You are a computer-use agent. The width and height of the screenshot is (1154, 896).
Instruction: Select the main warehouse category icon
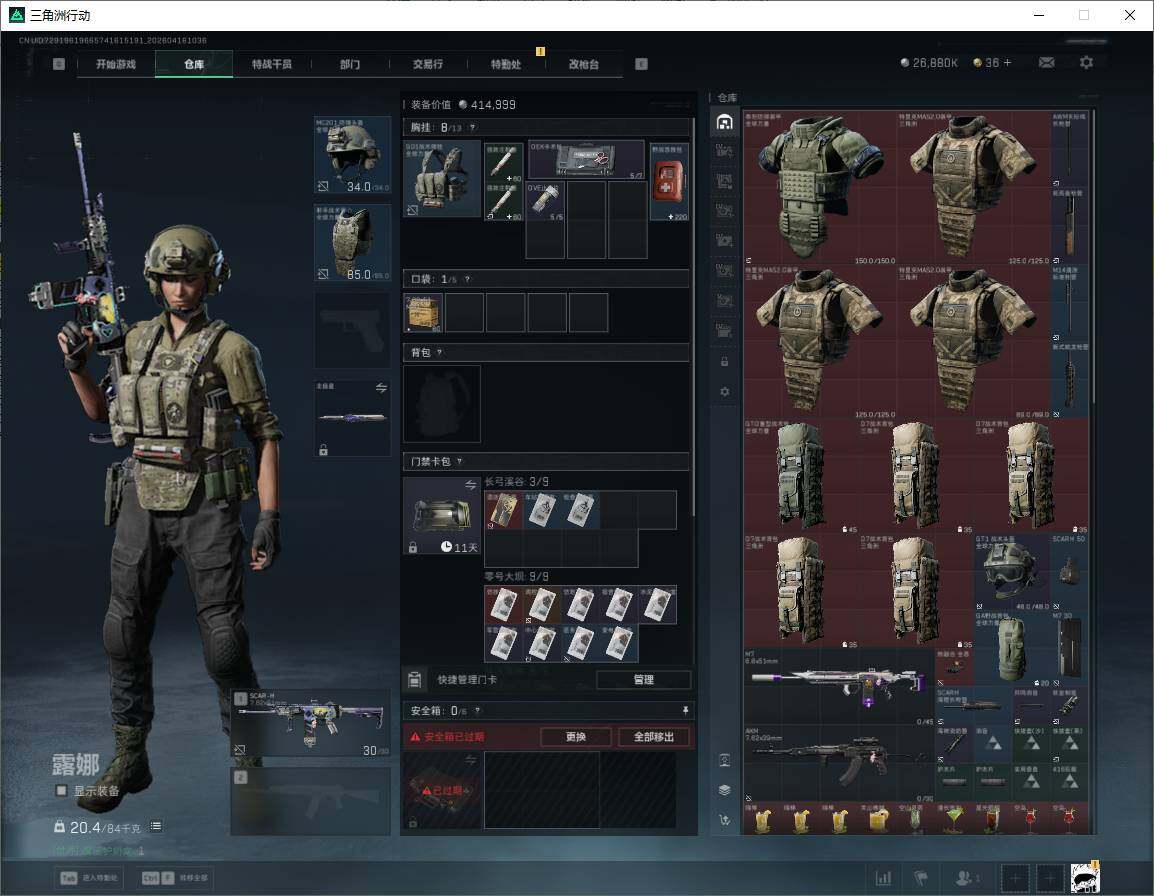coord(724,122)
